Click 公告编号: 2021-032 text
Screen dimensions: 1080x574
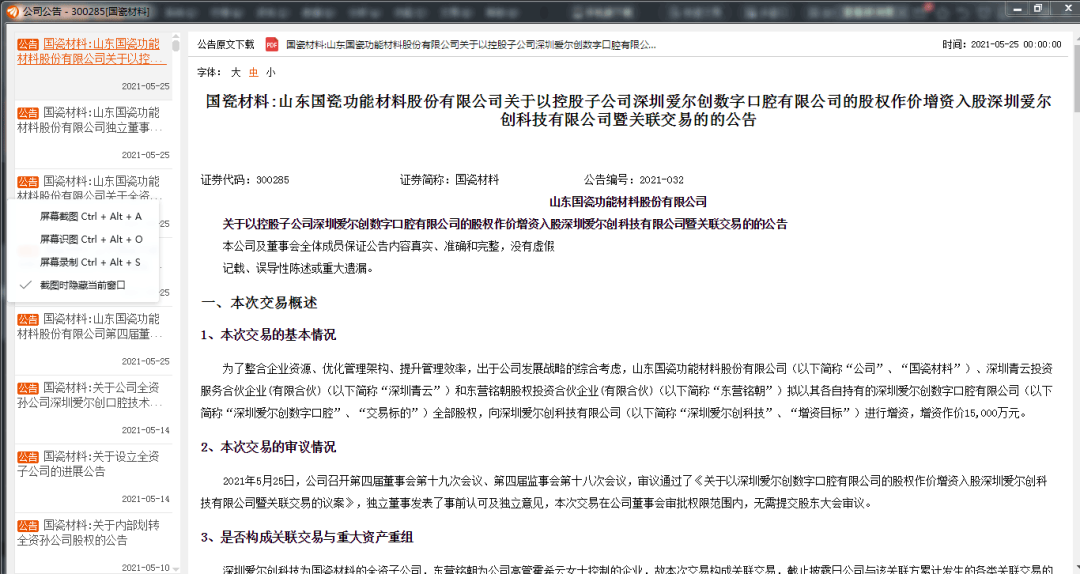pyautogui.click(x=634, y=180)
